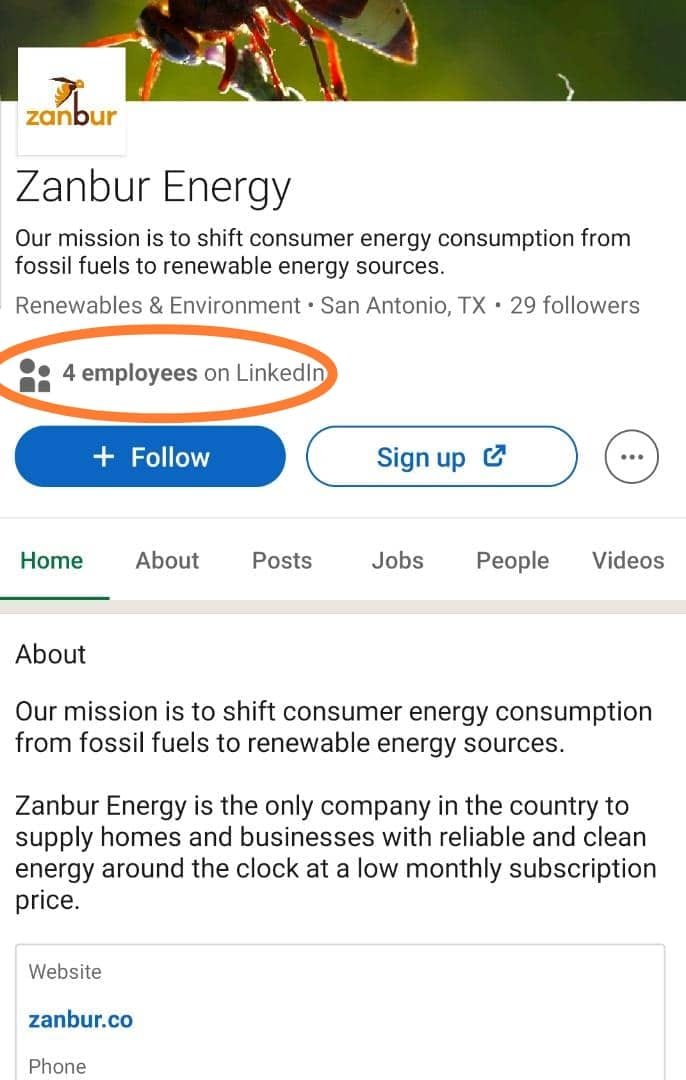Image resolution: width=686 pixels, height=1080 pixels.
Task: Open the Videos tab
Action: tap(628, 561)
